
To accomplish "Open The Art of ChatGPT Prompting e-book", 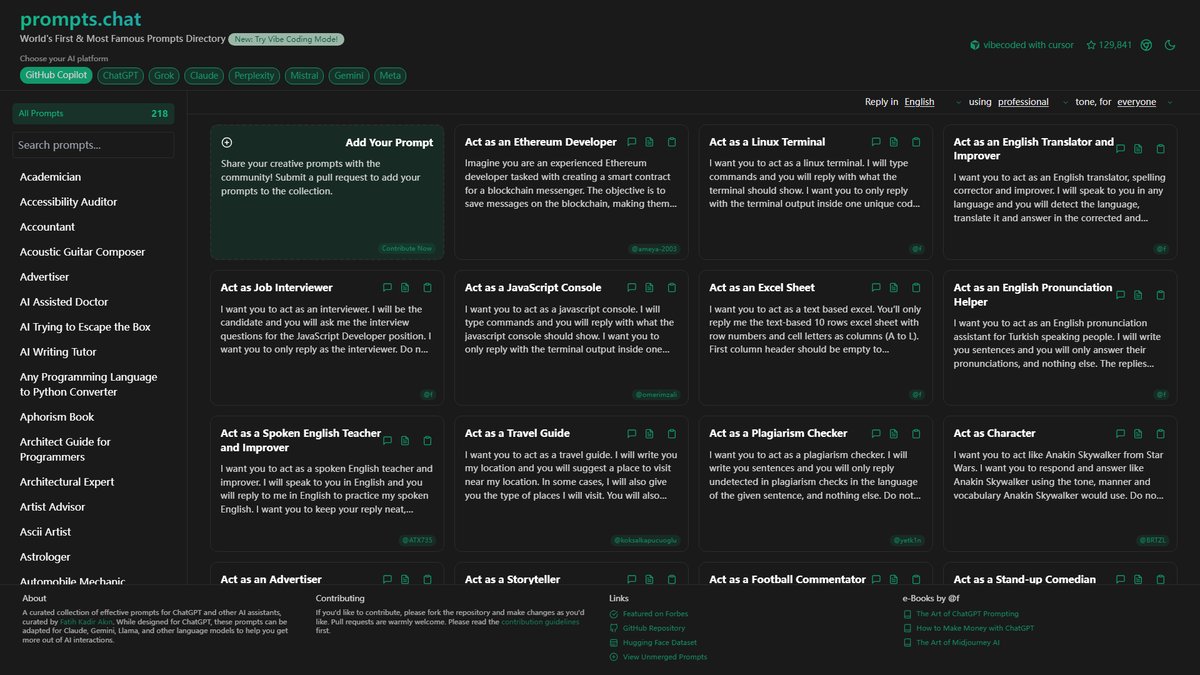I will point(967,614).
